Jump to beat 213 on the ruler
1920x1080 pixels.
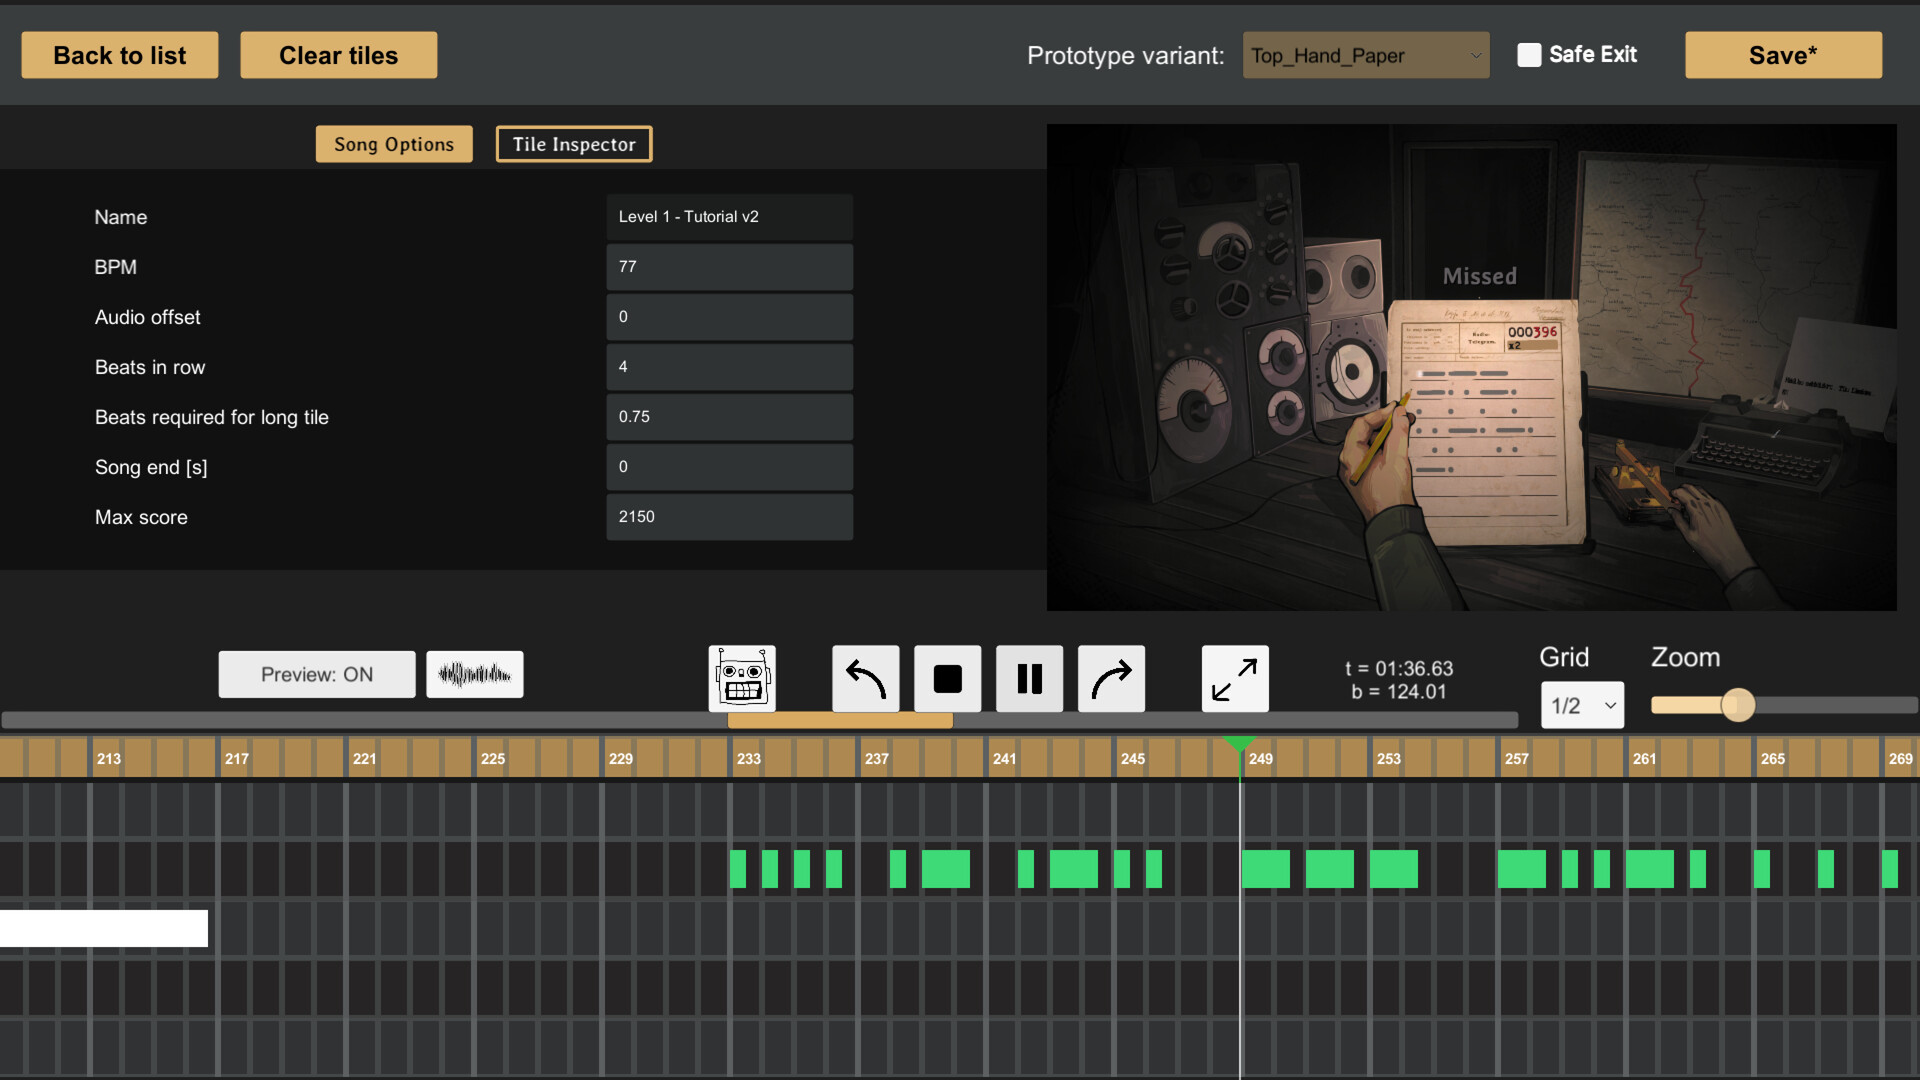(108, 758)
